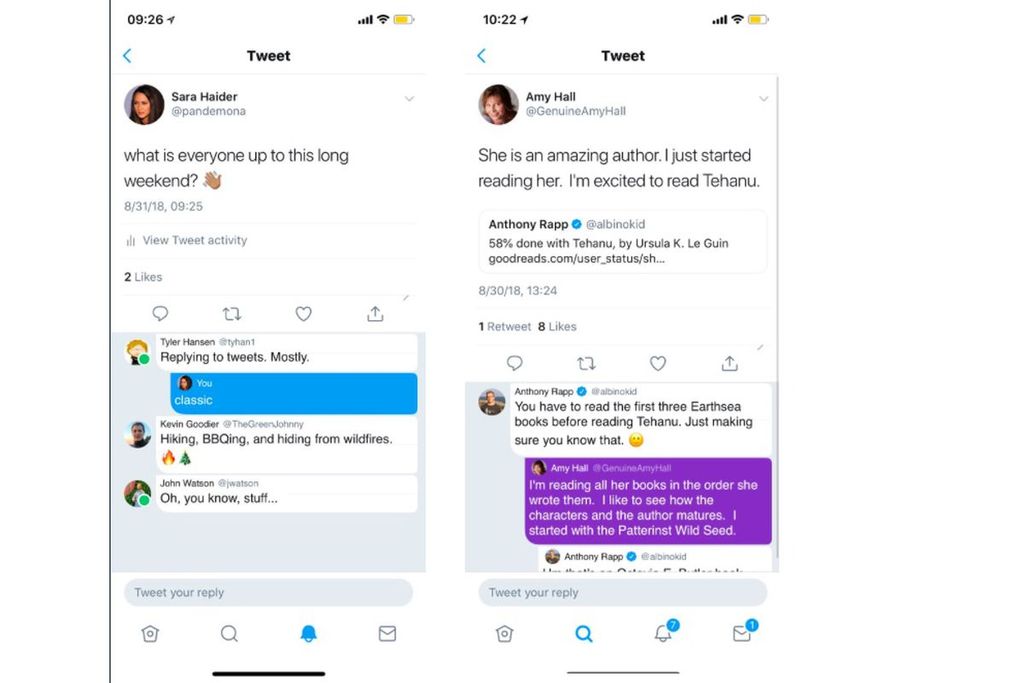Go to Home tab in left phone

coord(150,633)
